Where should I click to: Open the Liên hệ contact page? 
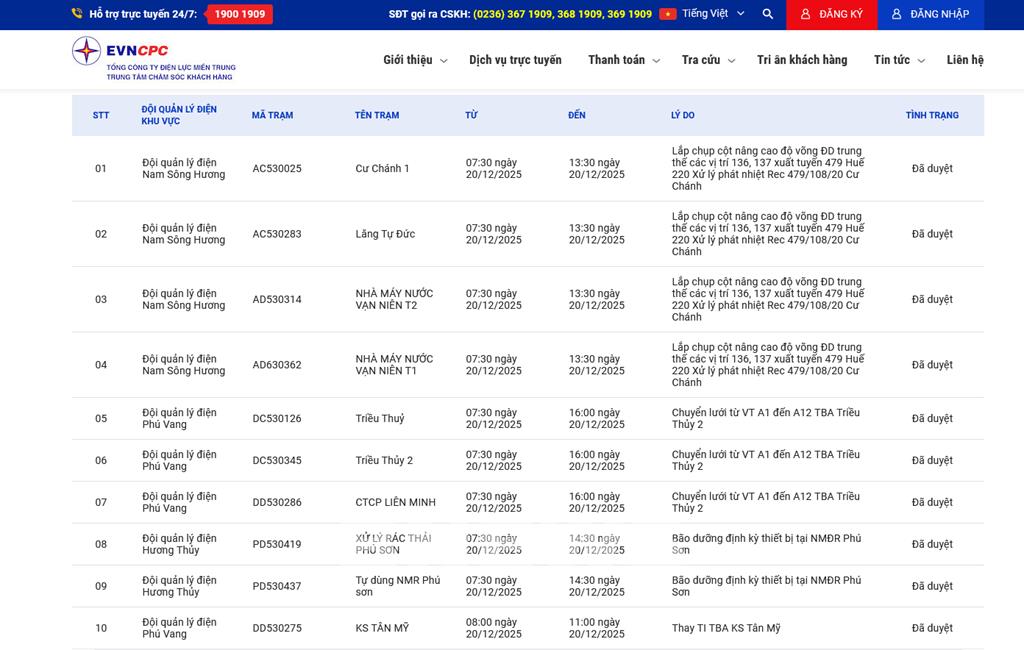coord(965,60)
